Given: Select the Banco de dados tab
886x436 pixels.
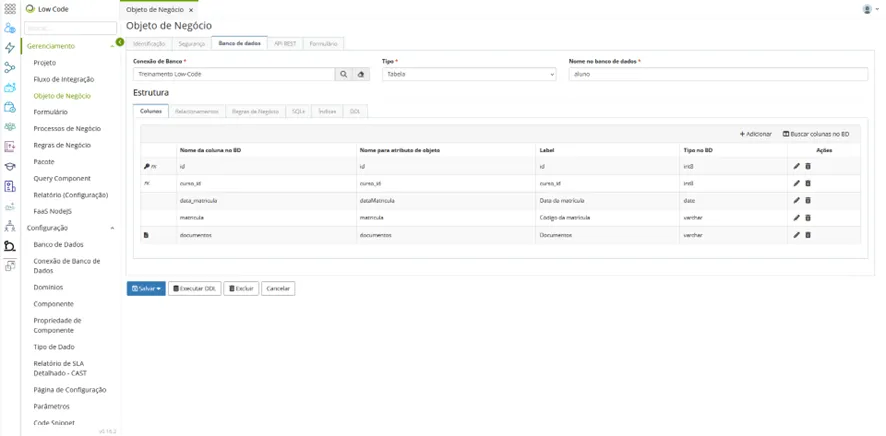Looking at the screenshot, I should click(x=240, y=43).
